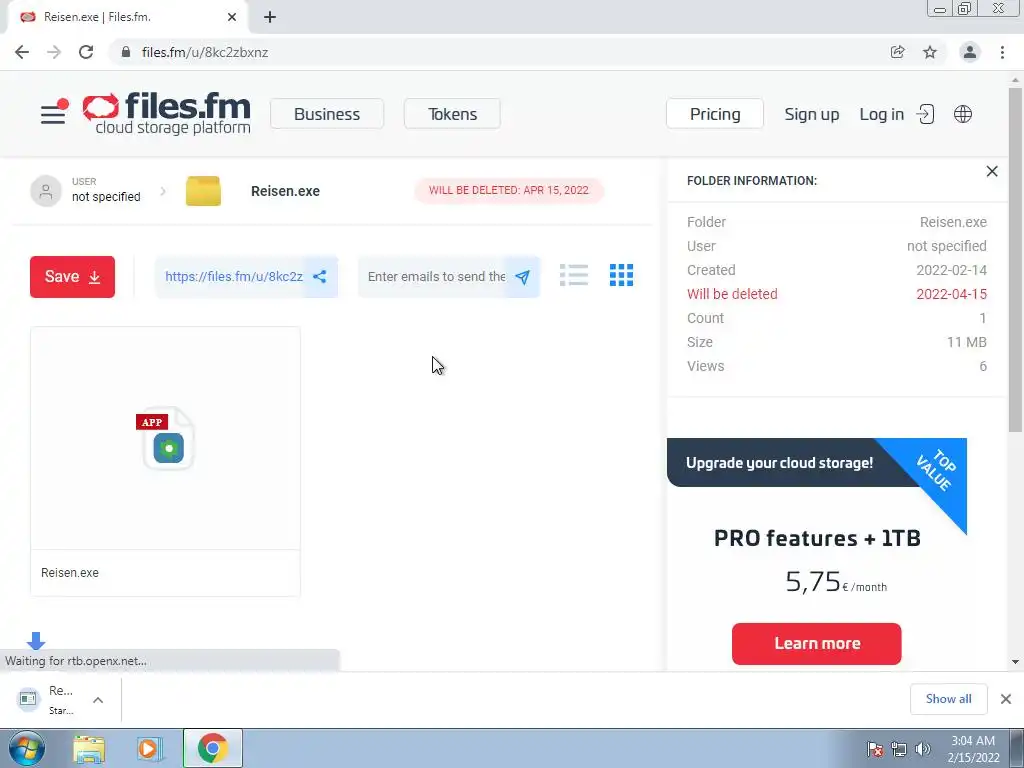Click the Size value 11 MB
The image size is (1024, 768).
(967, 342)
